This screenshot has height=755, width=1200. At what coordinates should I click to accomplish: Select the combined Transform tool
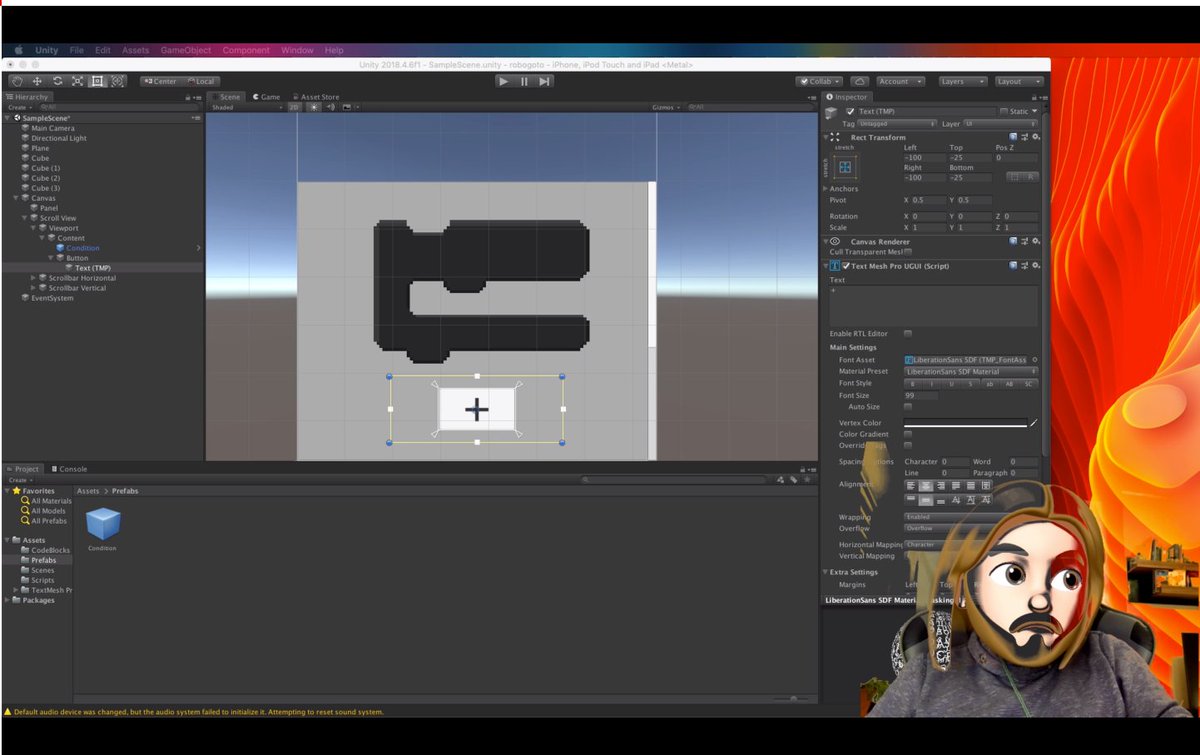point(117,81)
